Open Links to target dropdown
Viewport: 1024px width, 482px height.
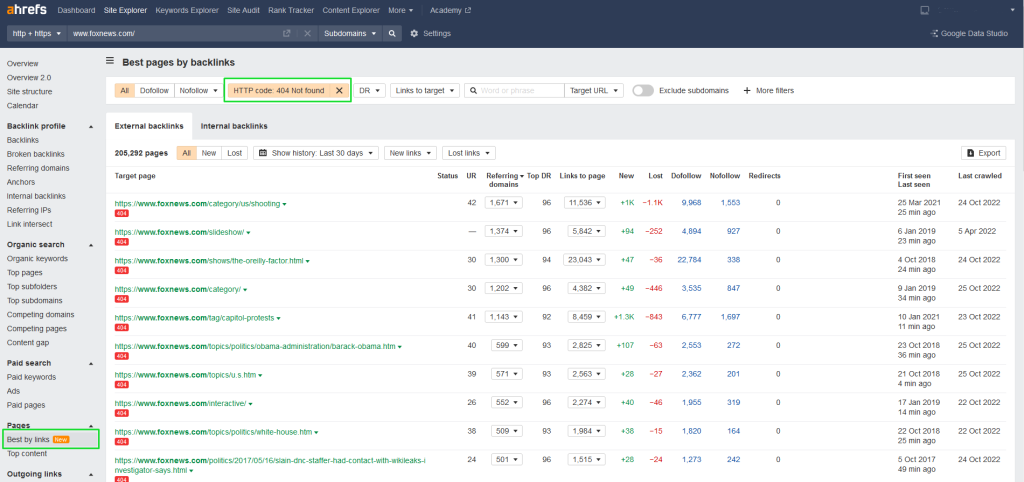[x=425, y=91]
